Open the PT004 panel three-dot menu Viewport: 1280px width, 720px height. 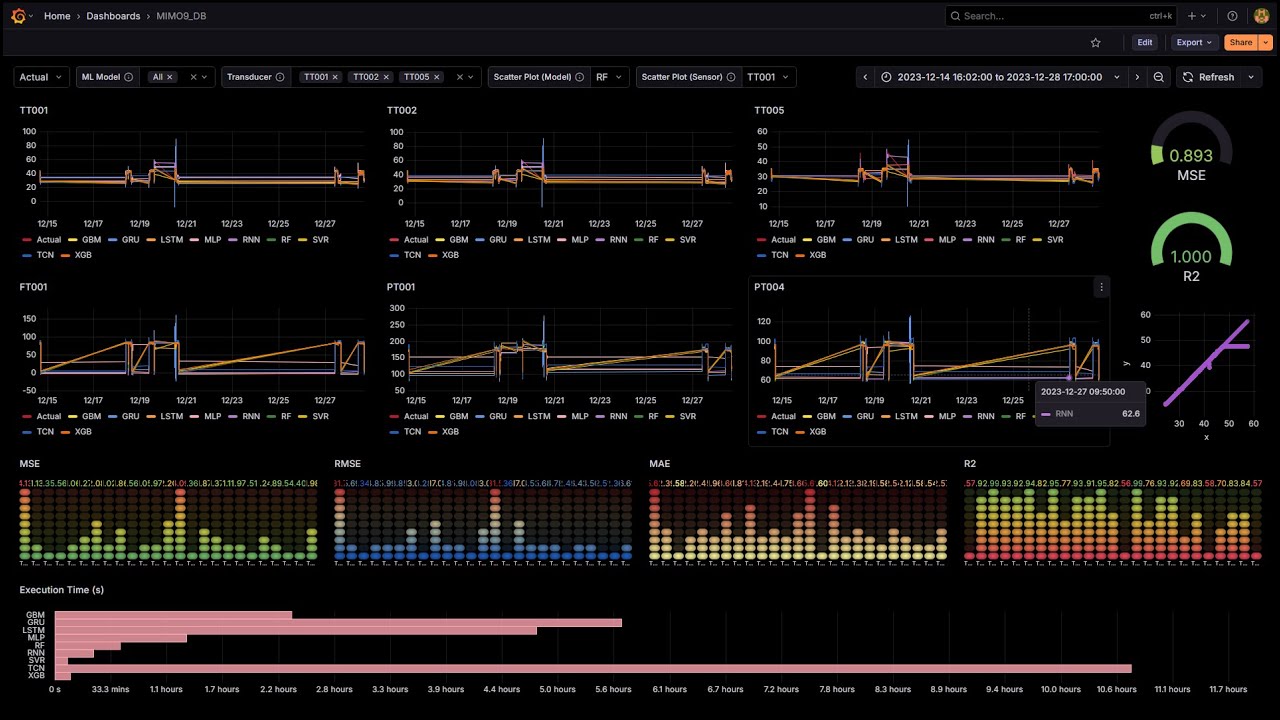point(1101,287)
